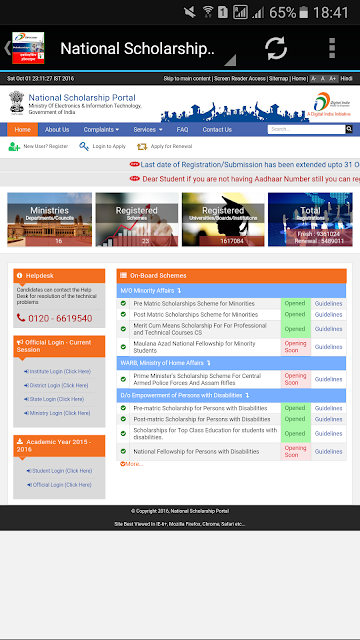Click the District Login link
This screenshot has height=640, width=360.
(56, 385)
